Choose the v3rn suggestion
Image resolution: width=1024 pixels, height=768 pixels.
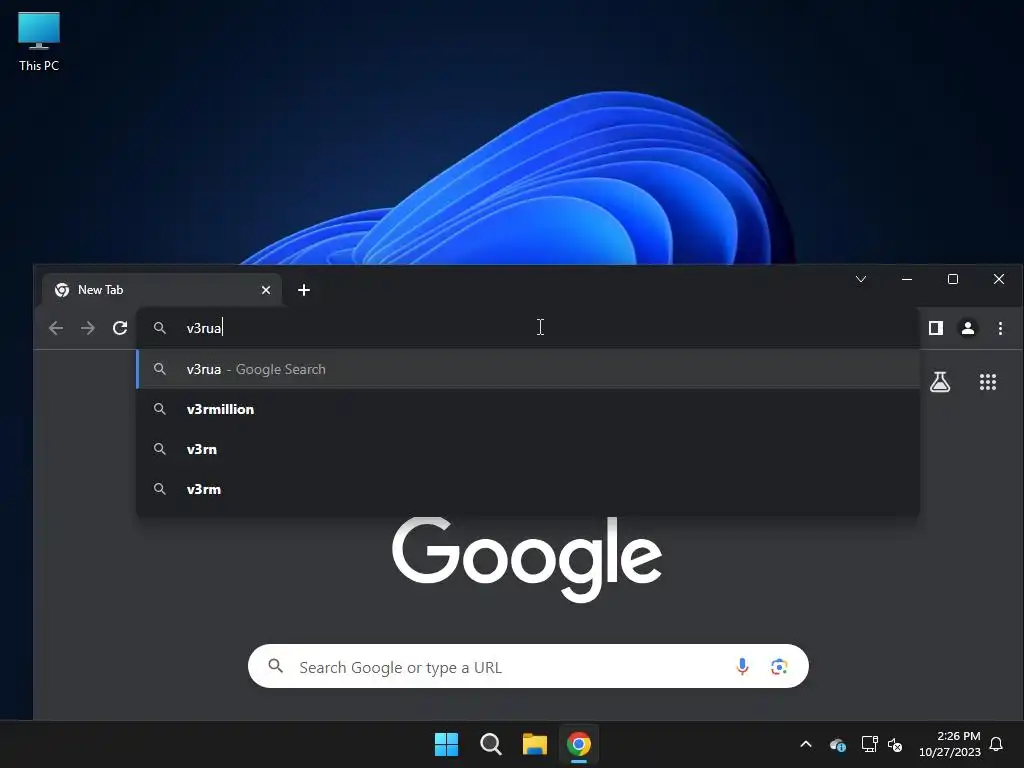coord(528,449)
